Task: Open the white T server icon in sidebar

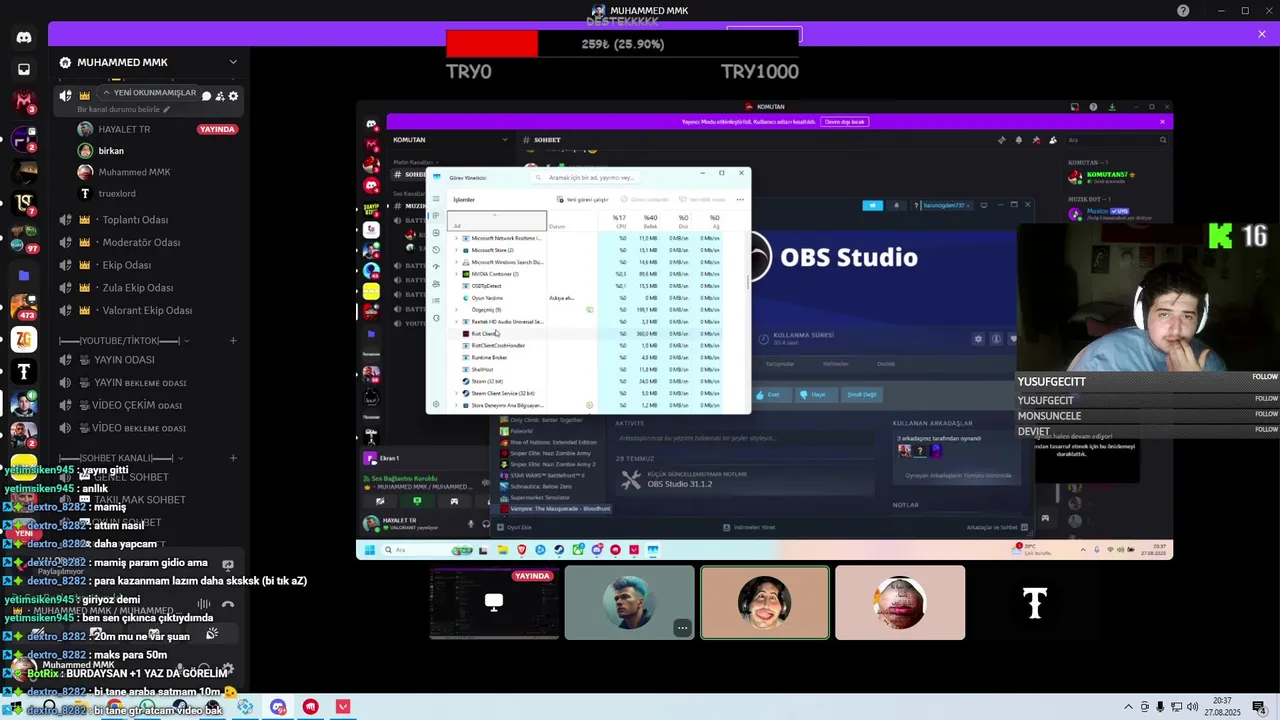Action: [24, 371]
